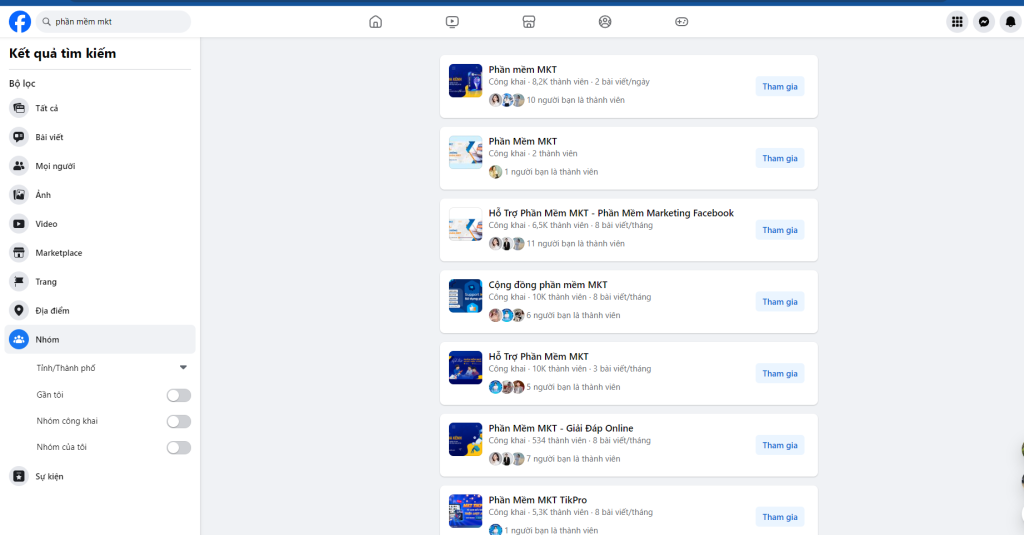Join 'Cộng đồng phần mềm MKT' group
The image size is (1024, 535).
click(780, 302)
